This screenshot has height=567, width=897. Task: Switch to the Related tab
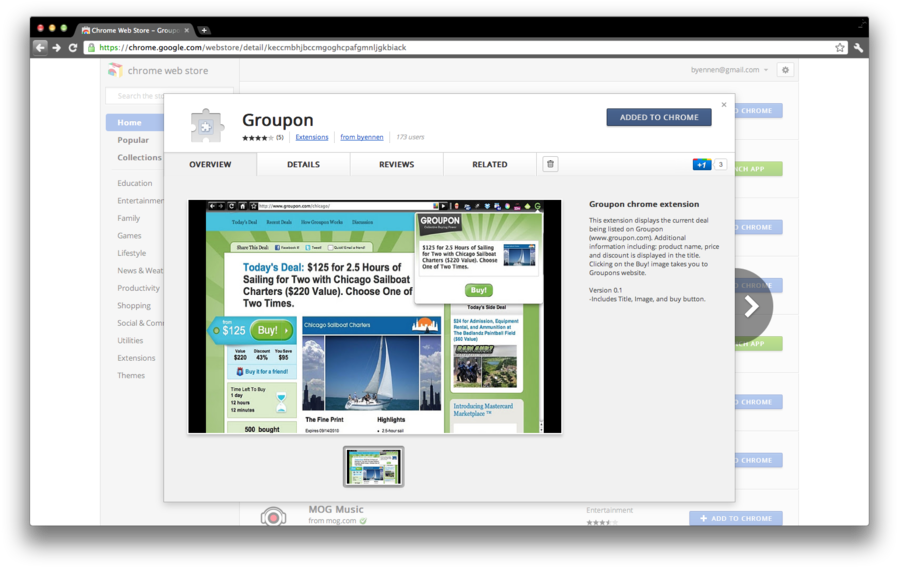[490, 164]
